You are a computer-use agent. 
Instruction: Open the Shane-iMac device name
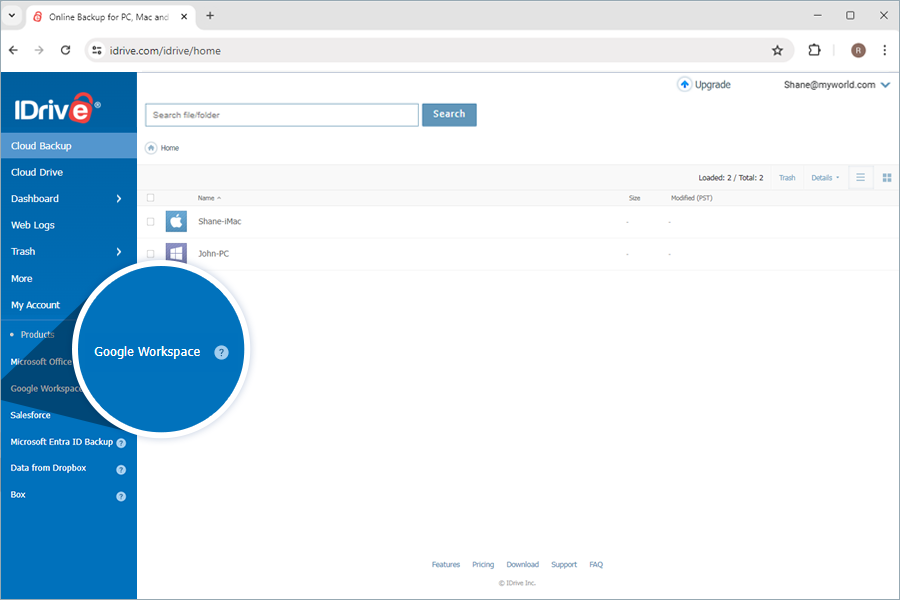point(219,221)
